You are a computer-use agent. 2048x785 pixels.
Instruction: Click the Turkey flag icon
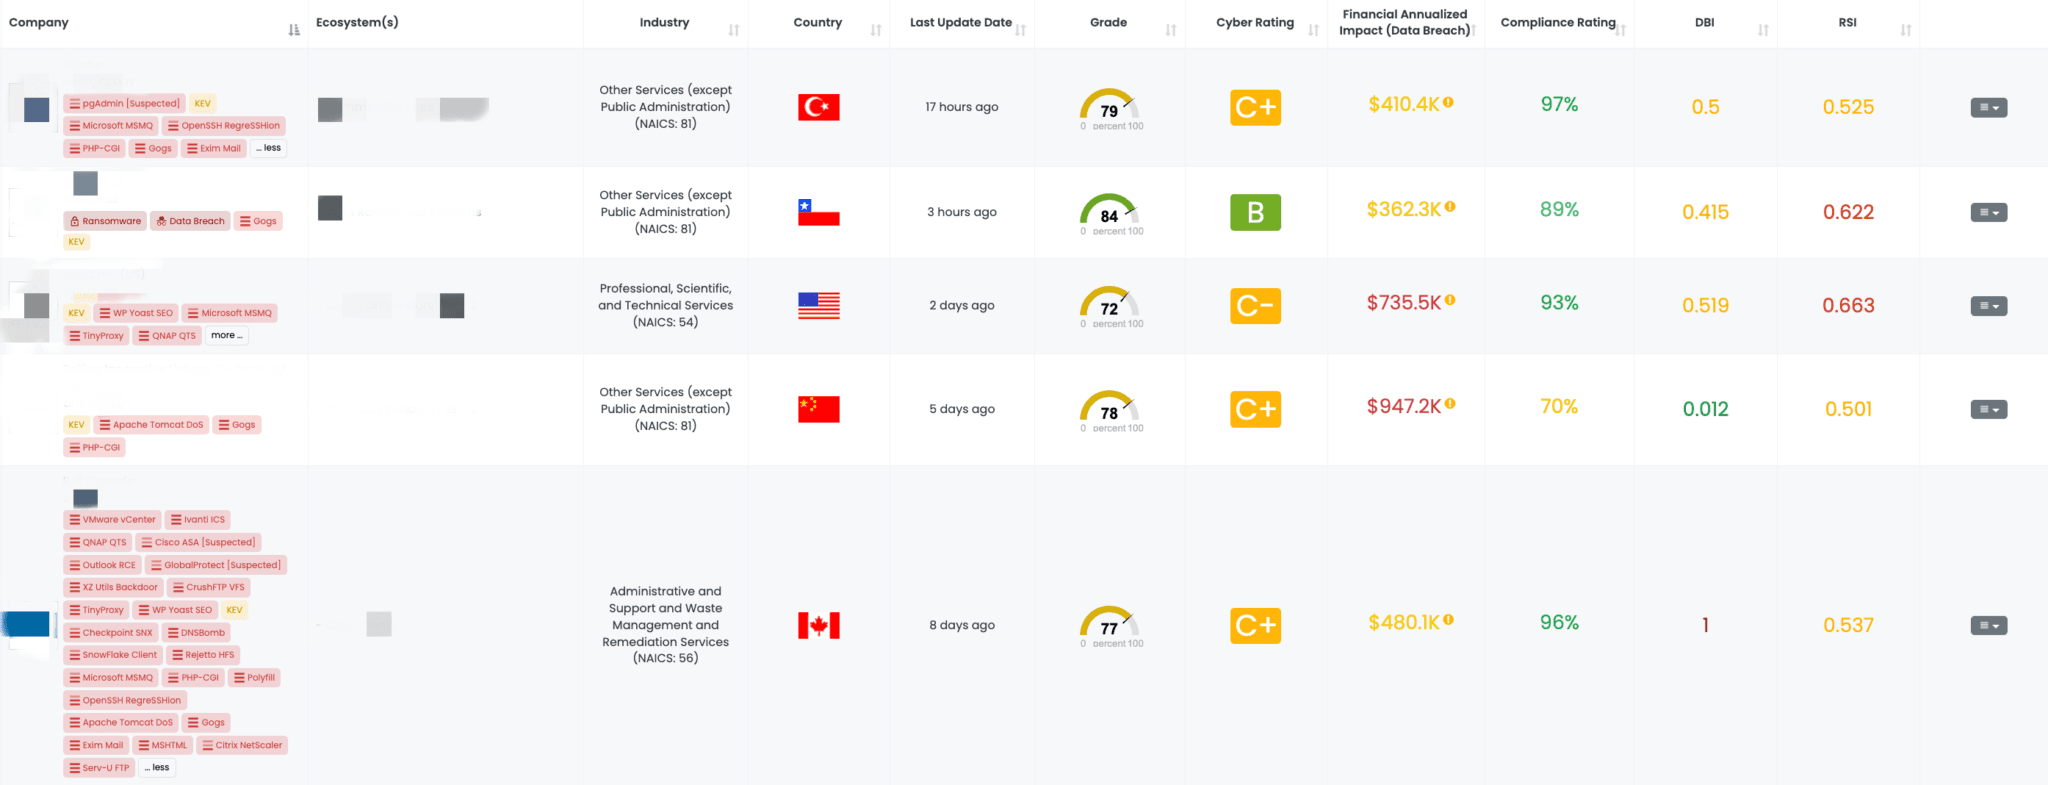818,107
